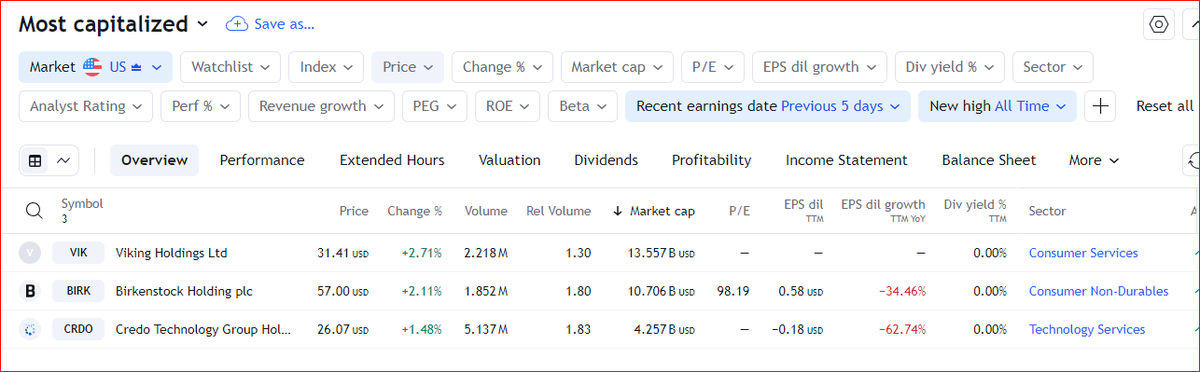This screenshot has height=372, width=1200.
Task: Click the symbol search magnifier icon
Action: point(34,211)
